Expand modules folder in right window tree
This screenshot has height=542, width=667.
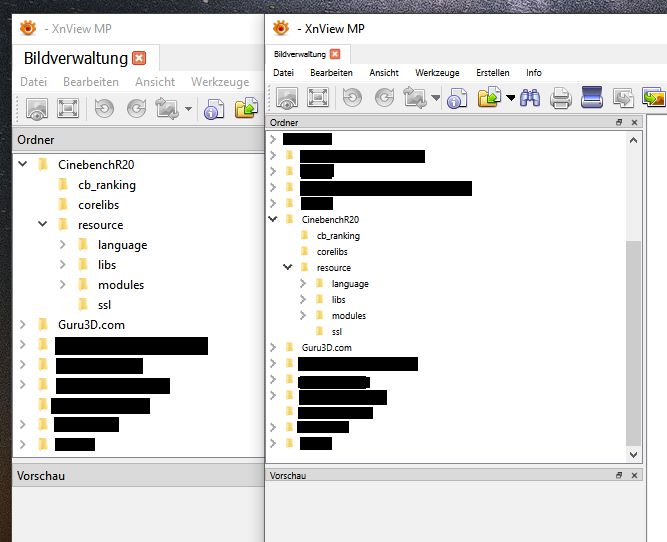(302, 315)
